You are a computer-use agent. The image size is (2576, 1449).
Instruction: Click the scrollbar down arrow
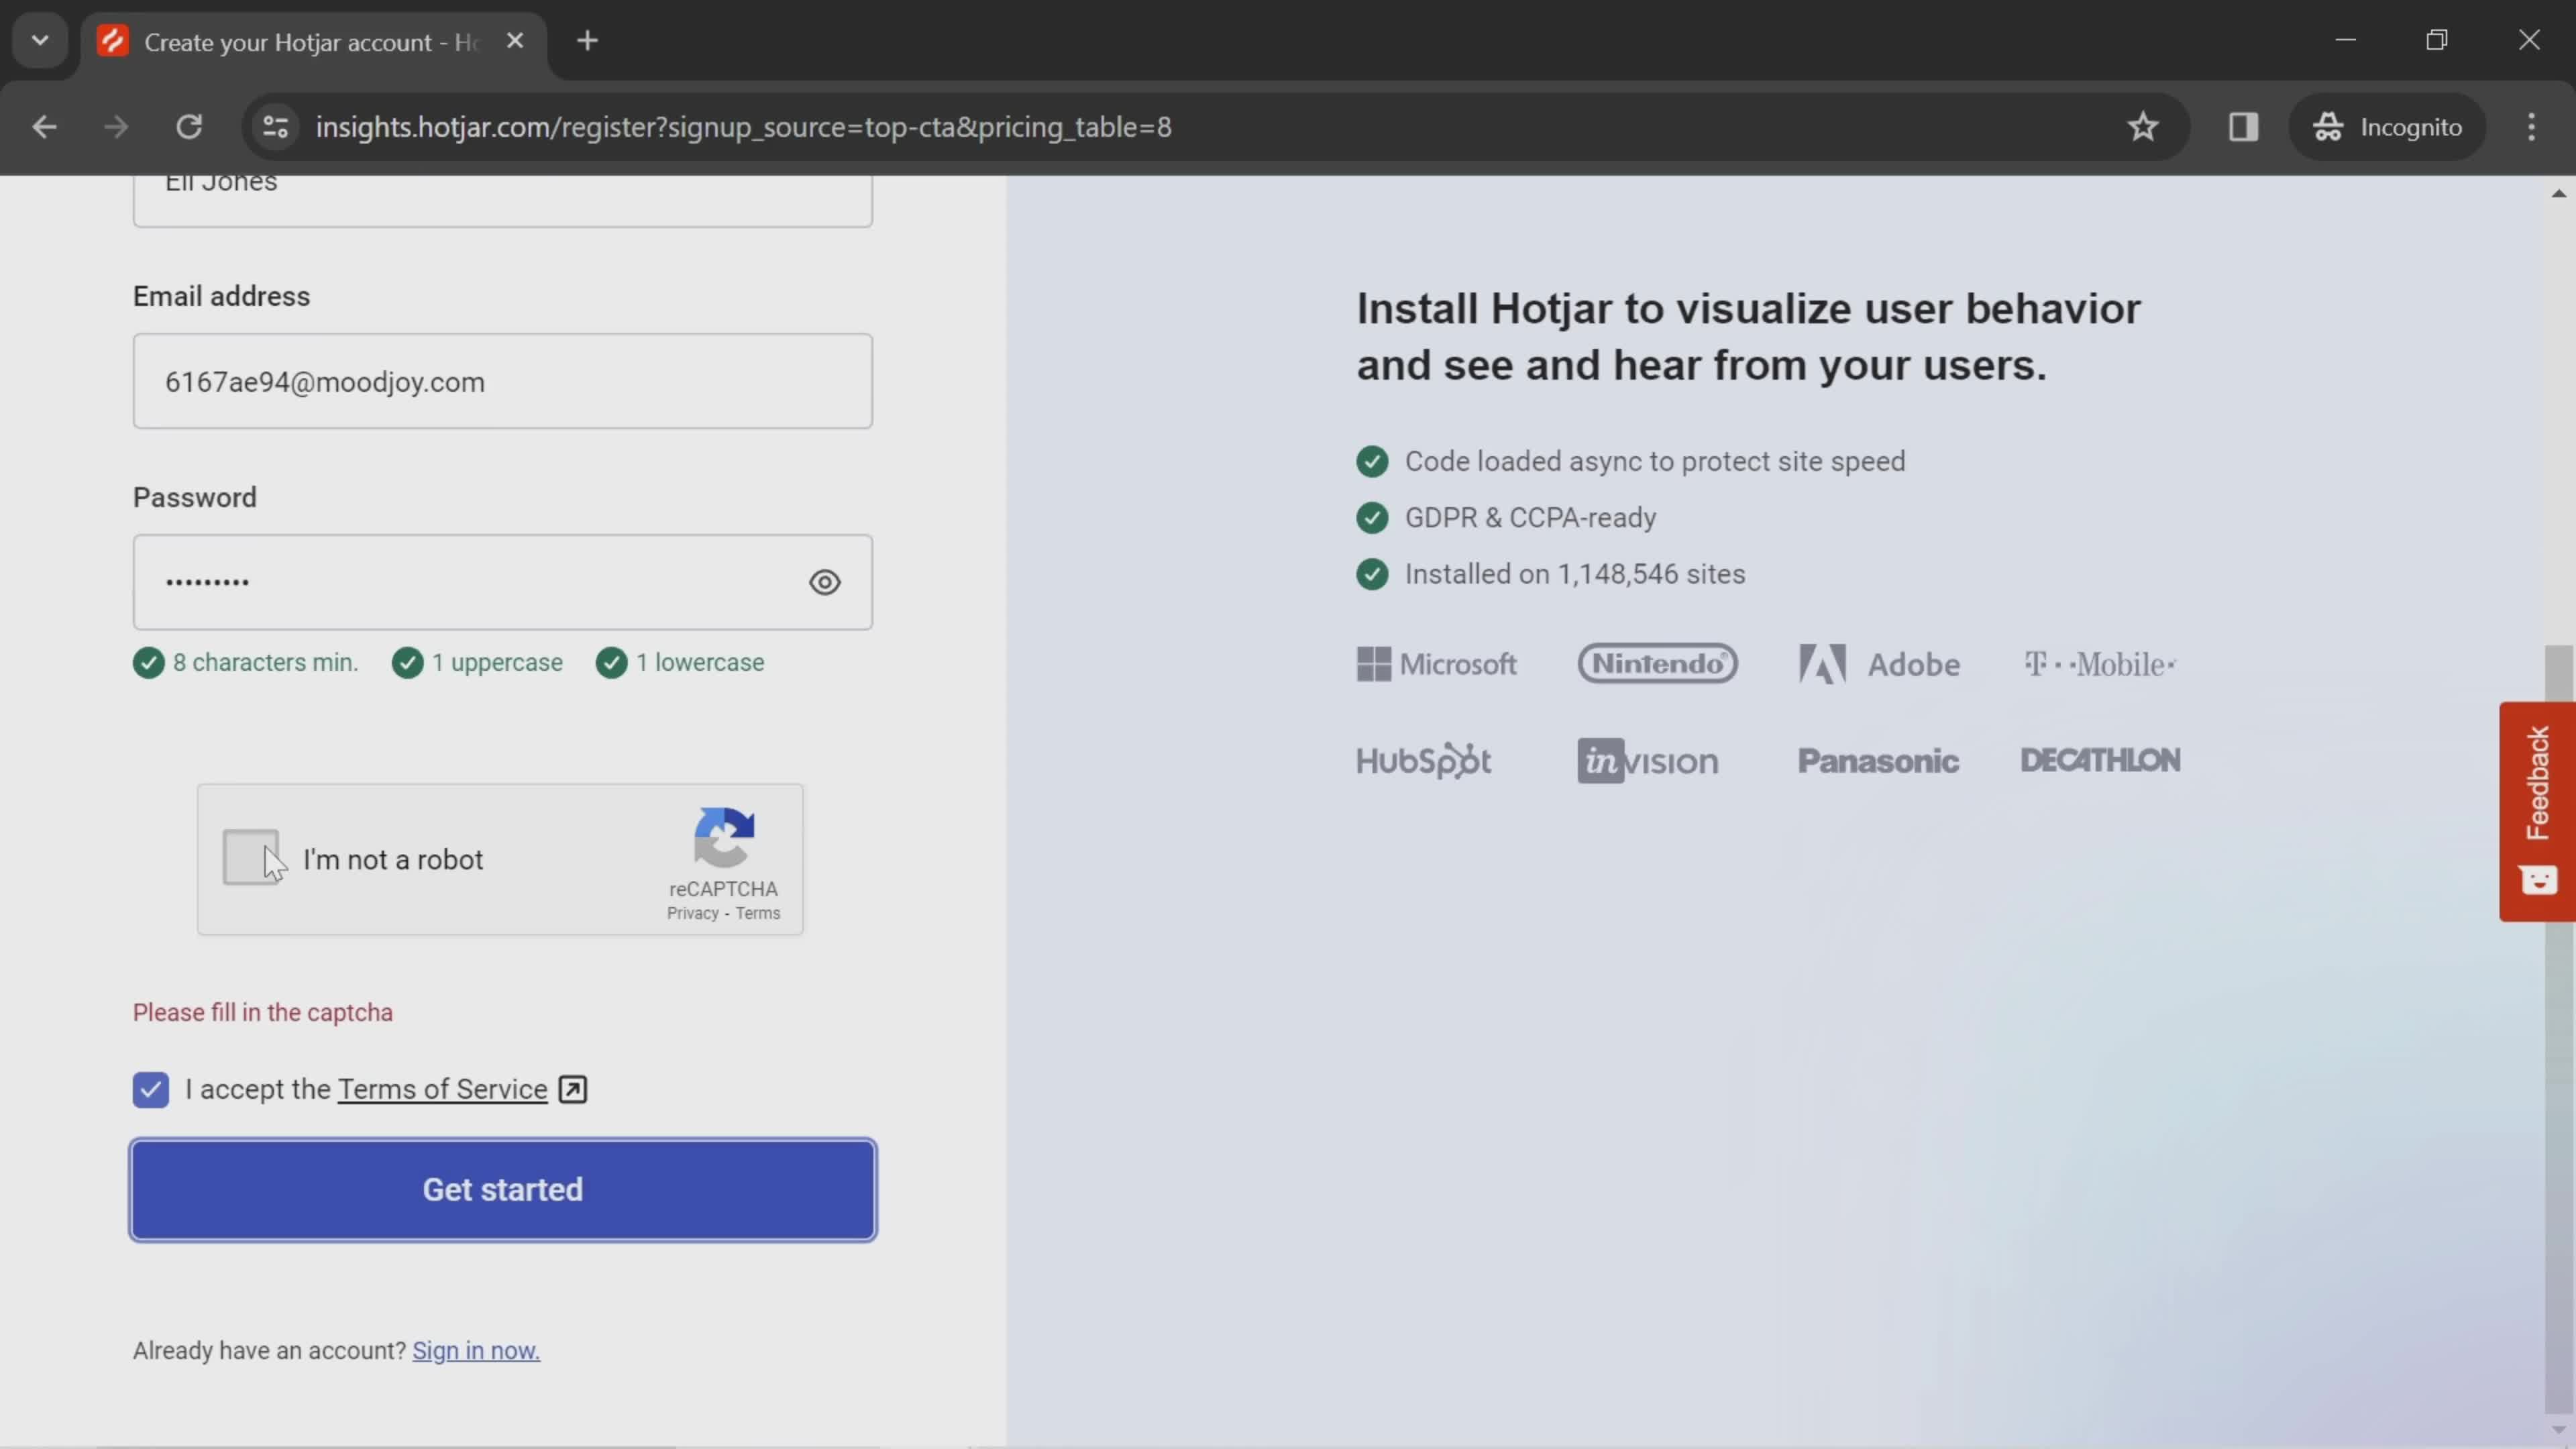[2559, 1430]
